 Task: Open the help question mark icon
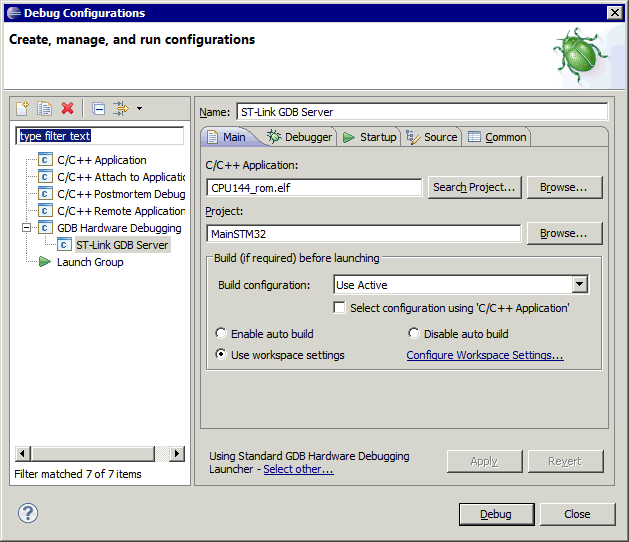point(28,514)
